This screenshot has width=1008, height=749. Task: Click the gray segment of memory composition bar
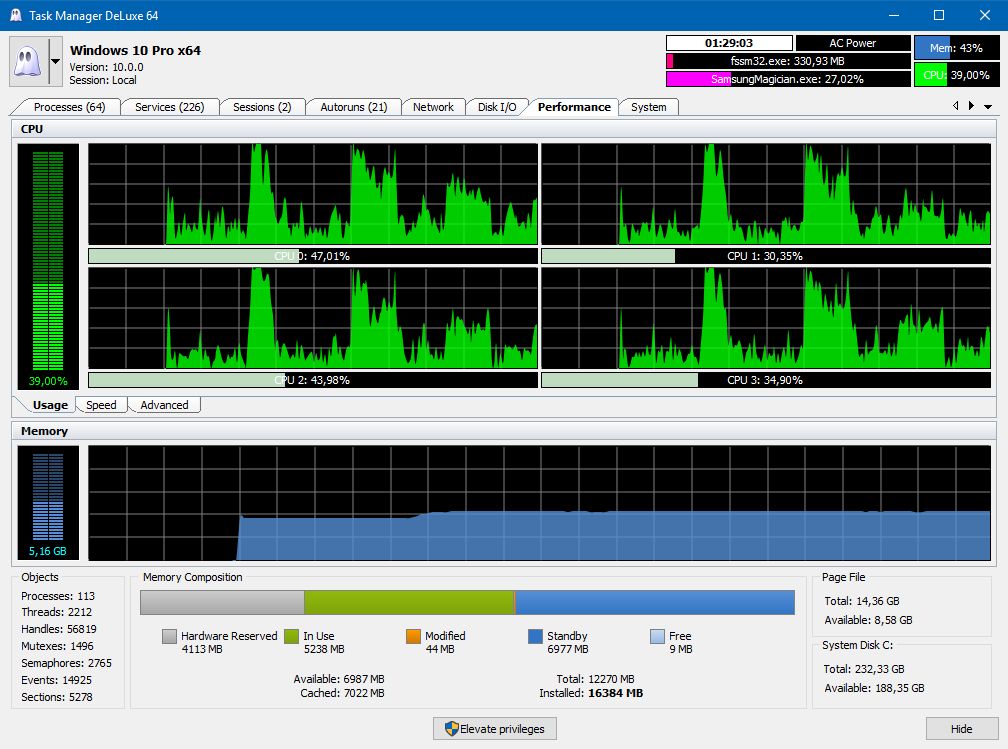(222, 602)
